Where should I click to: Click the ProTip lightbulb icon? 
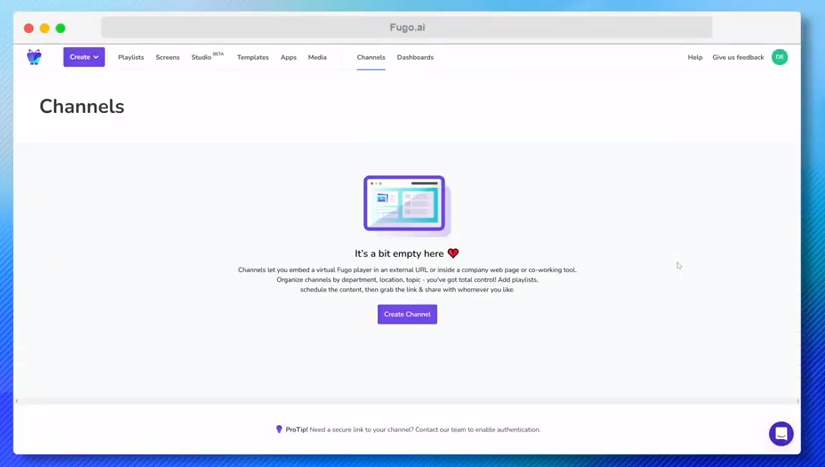pos(279,429)
